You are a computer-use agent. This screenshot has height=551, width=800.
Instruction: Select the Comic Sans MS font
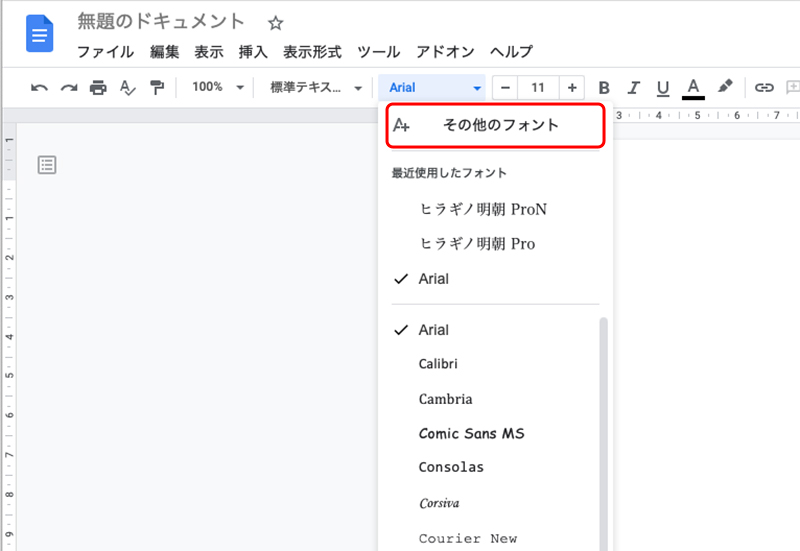[491, 434]
